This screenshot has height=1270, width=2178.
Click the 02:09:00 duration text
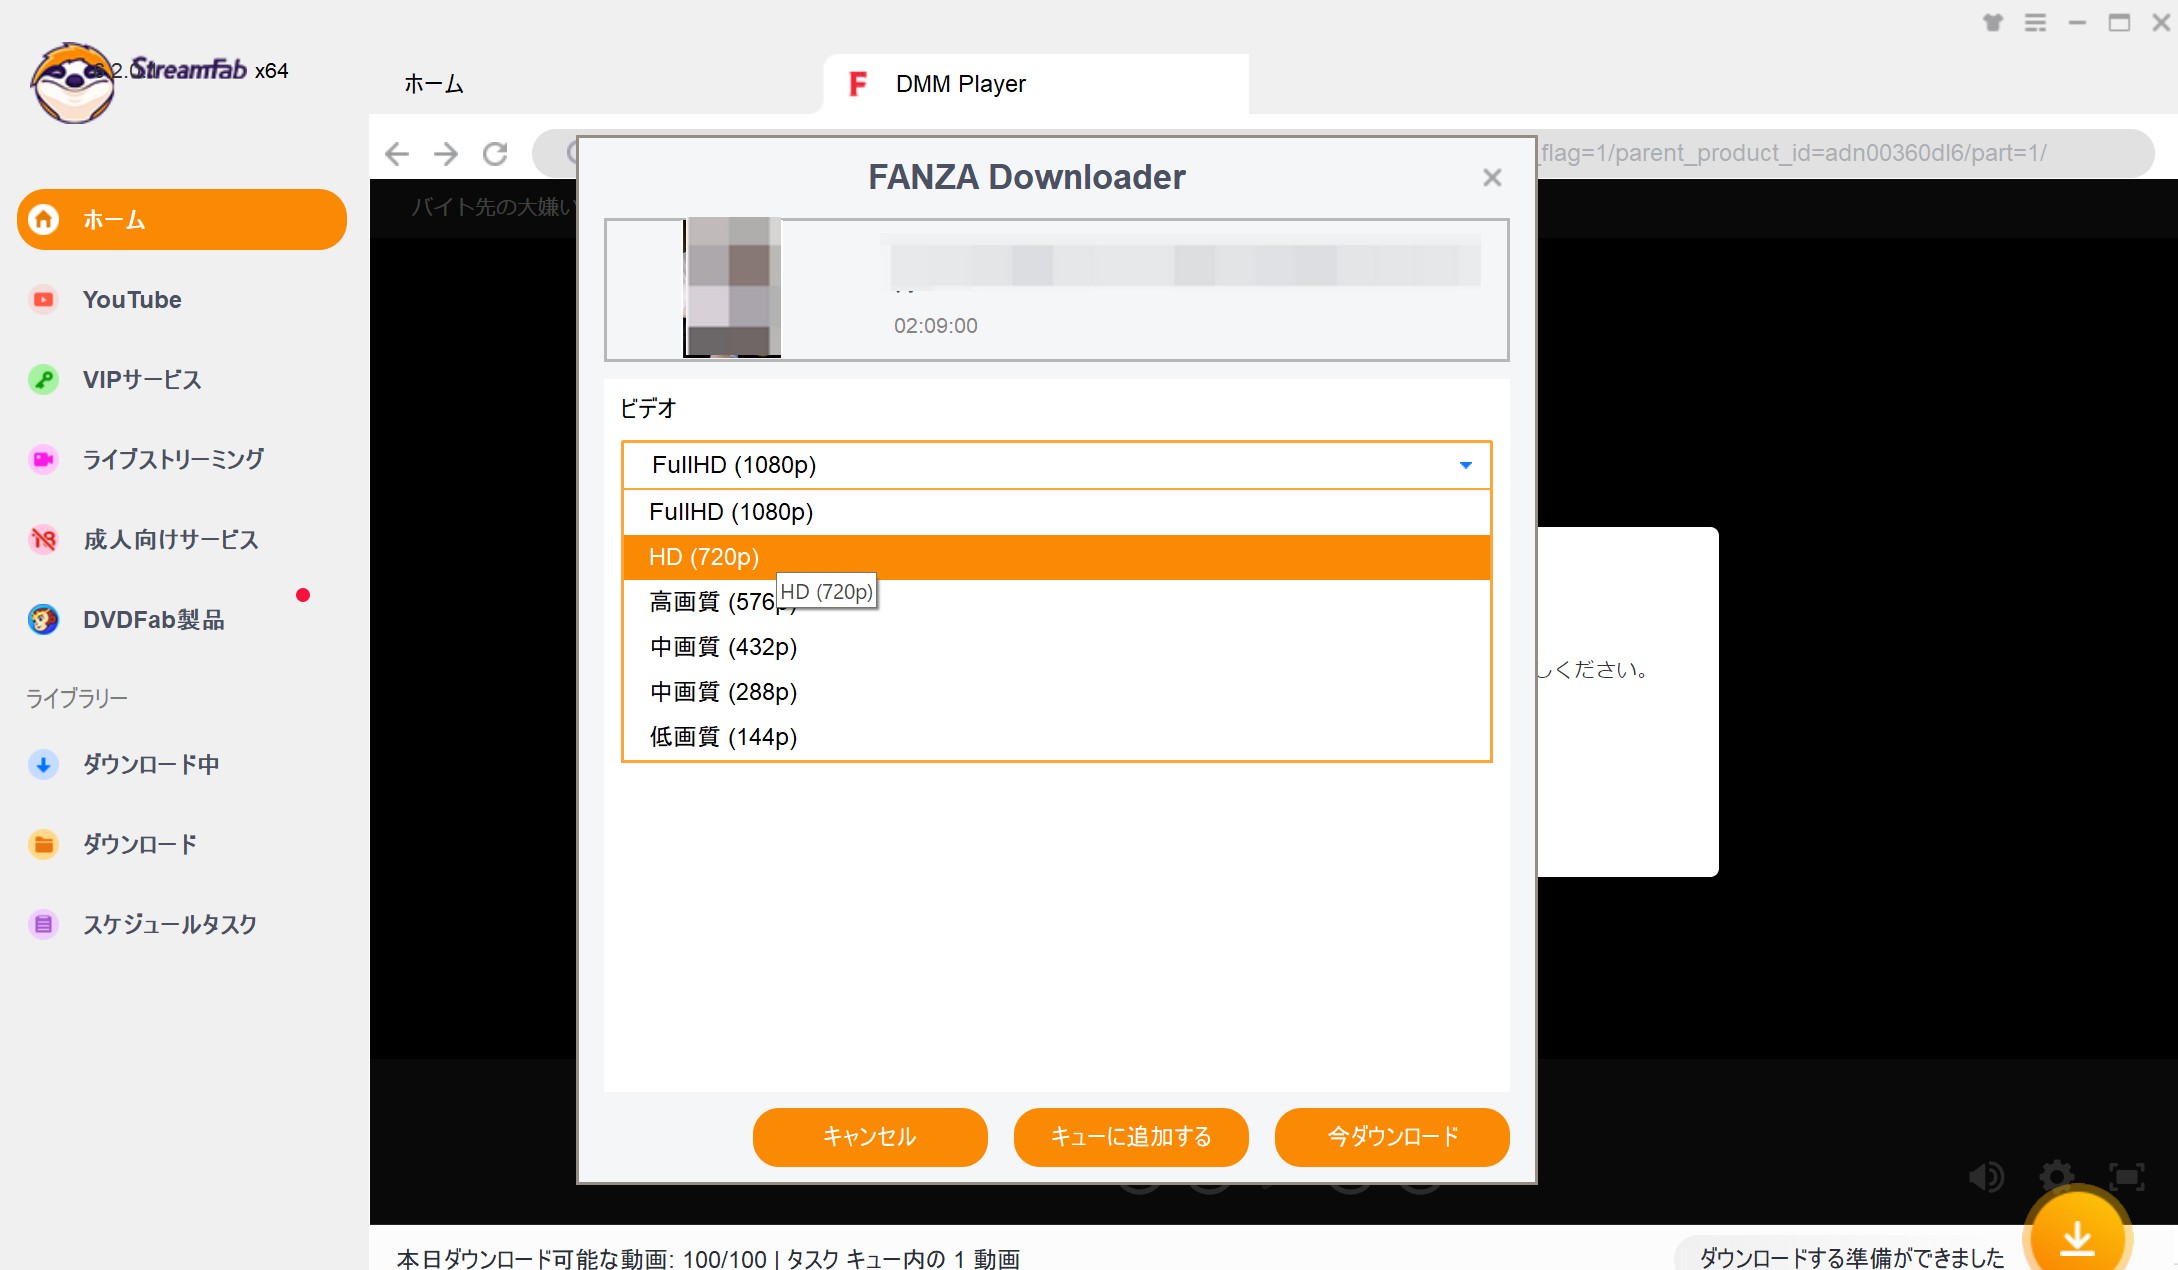coord(936,326)
